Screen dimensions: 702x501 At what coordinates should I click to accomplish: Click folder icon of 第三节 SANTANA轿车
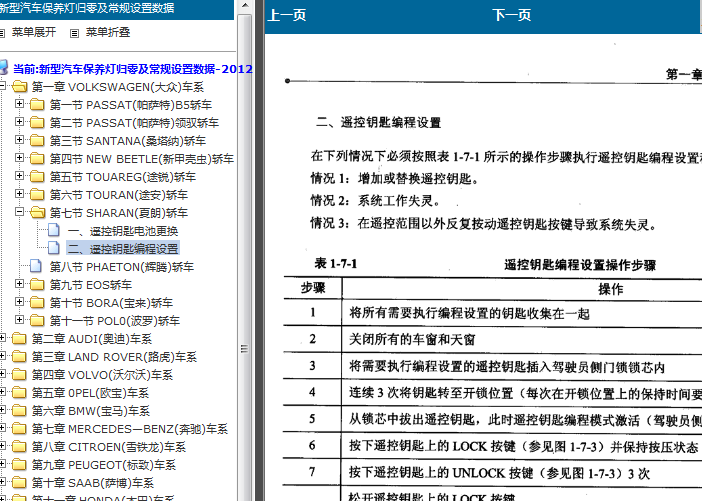(37, 140)
